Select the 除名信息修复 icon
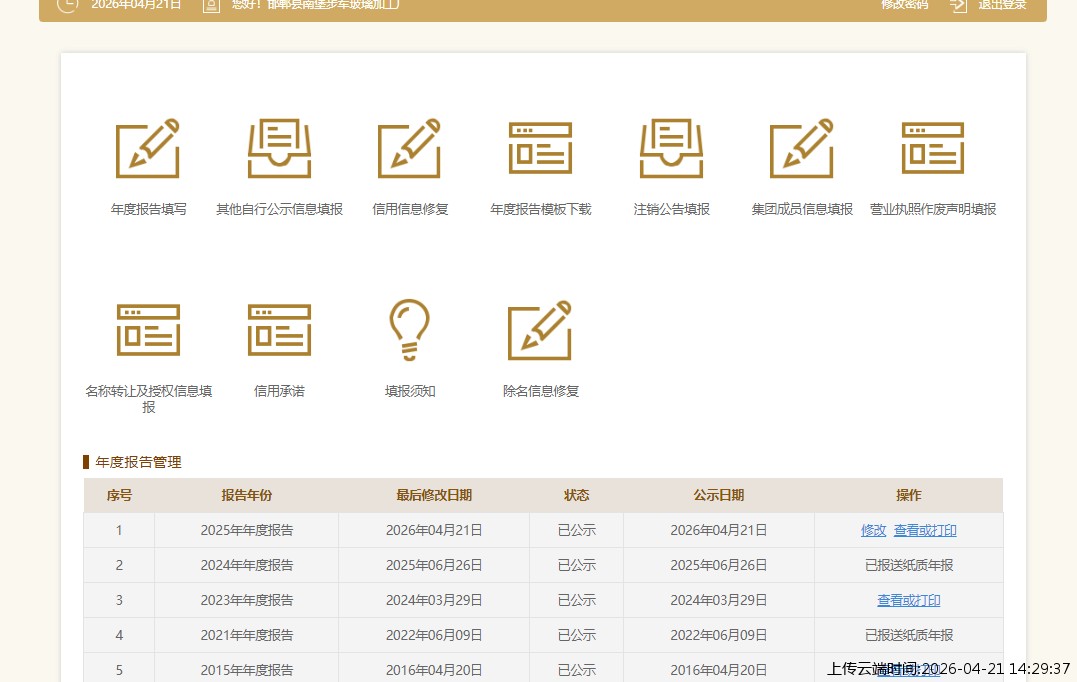This screenshot has height=682, width=1077. click(540, 330)
